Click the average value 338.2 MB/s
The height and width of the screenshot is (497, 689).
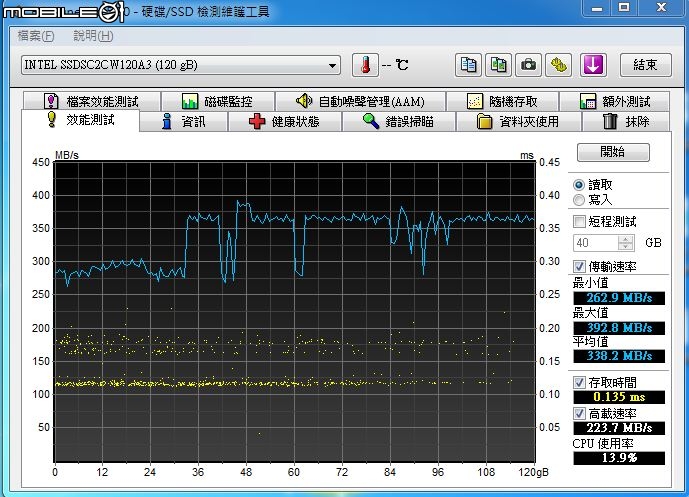619,356
